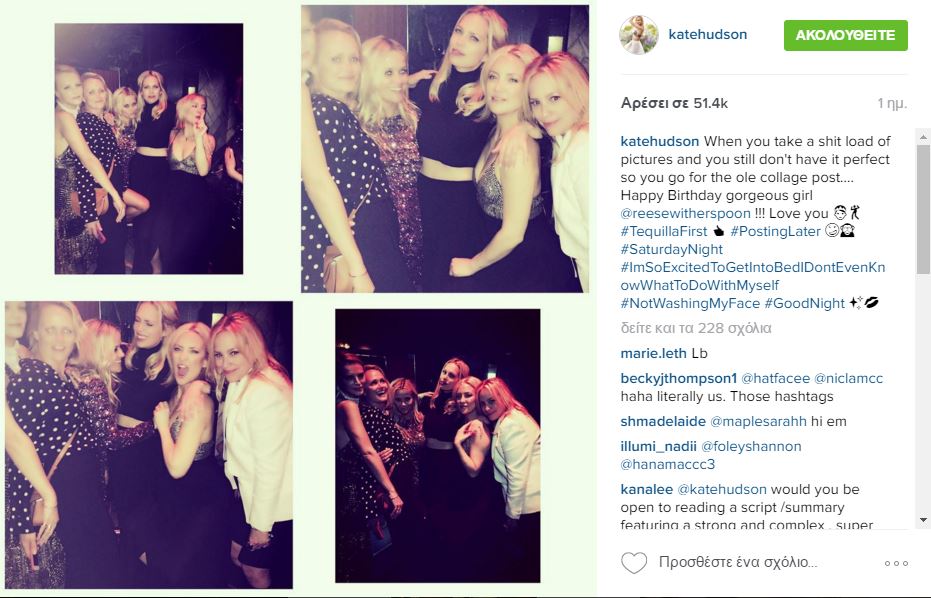The width and height of the screenshot is (931, 598).
Task: Click the #TequillaFirst hashtag
Action: (x=664, y=231)
